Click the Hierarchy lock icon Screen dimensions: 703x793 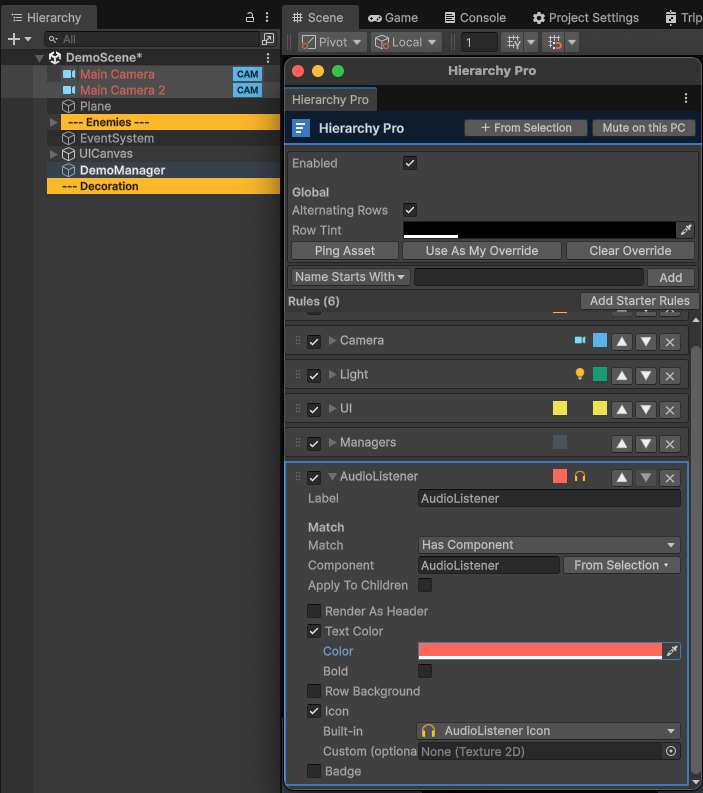249,18
